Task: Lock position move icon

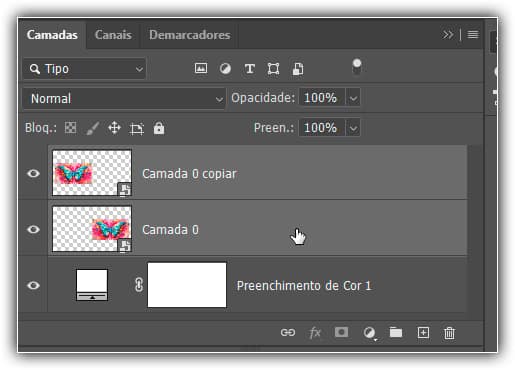Action: tap(114, 128)
